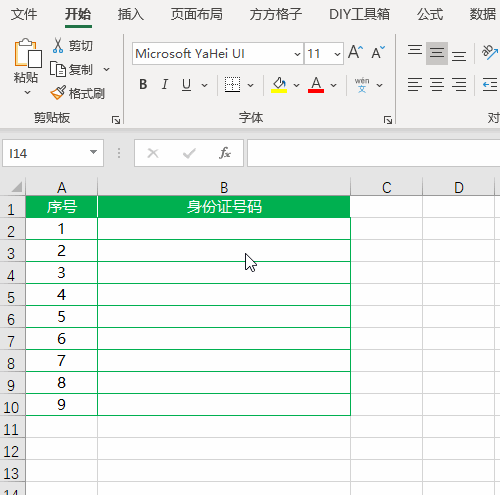The image size is (500, 495).
Task: Click the text orientation icon
Action: [490, 52]
